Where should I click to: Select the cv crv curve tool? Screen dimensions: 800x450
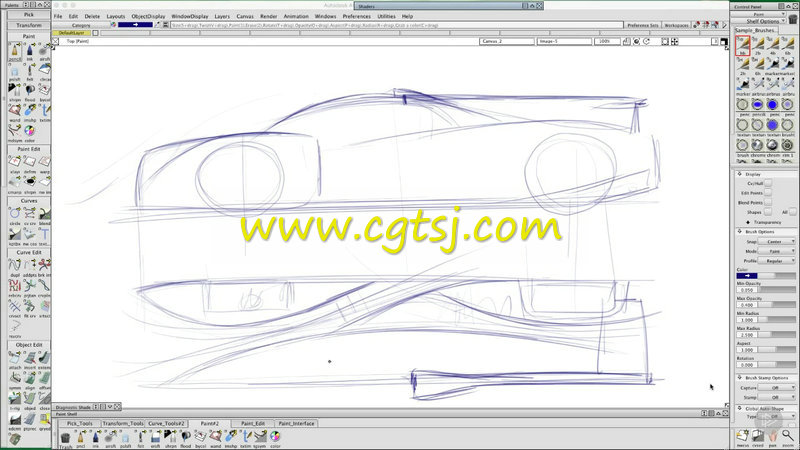point(30,216)
